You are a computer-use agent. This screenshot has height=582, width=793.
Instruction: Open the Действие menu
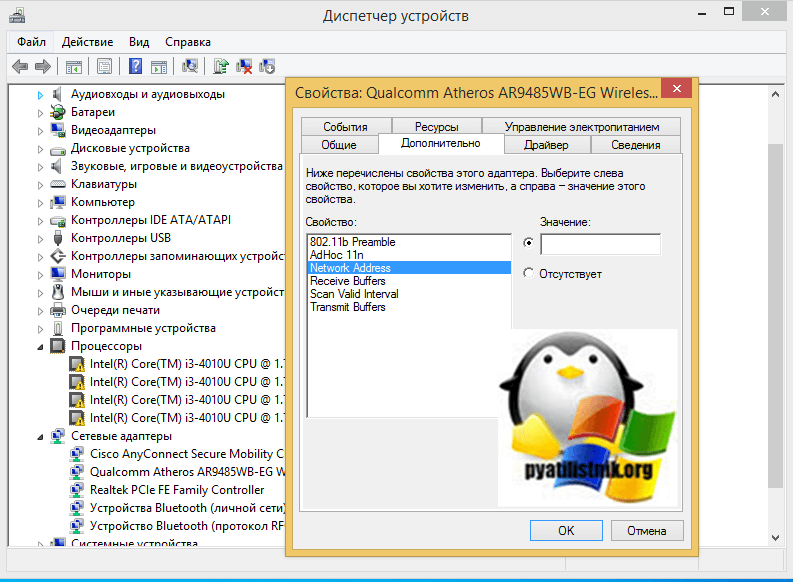(87, 42)
